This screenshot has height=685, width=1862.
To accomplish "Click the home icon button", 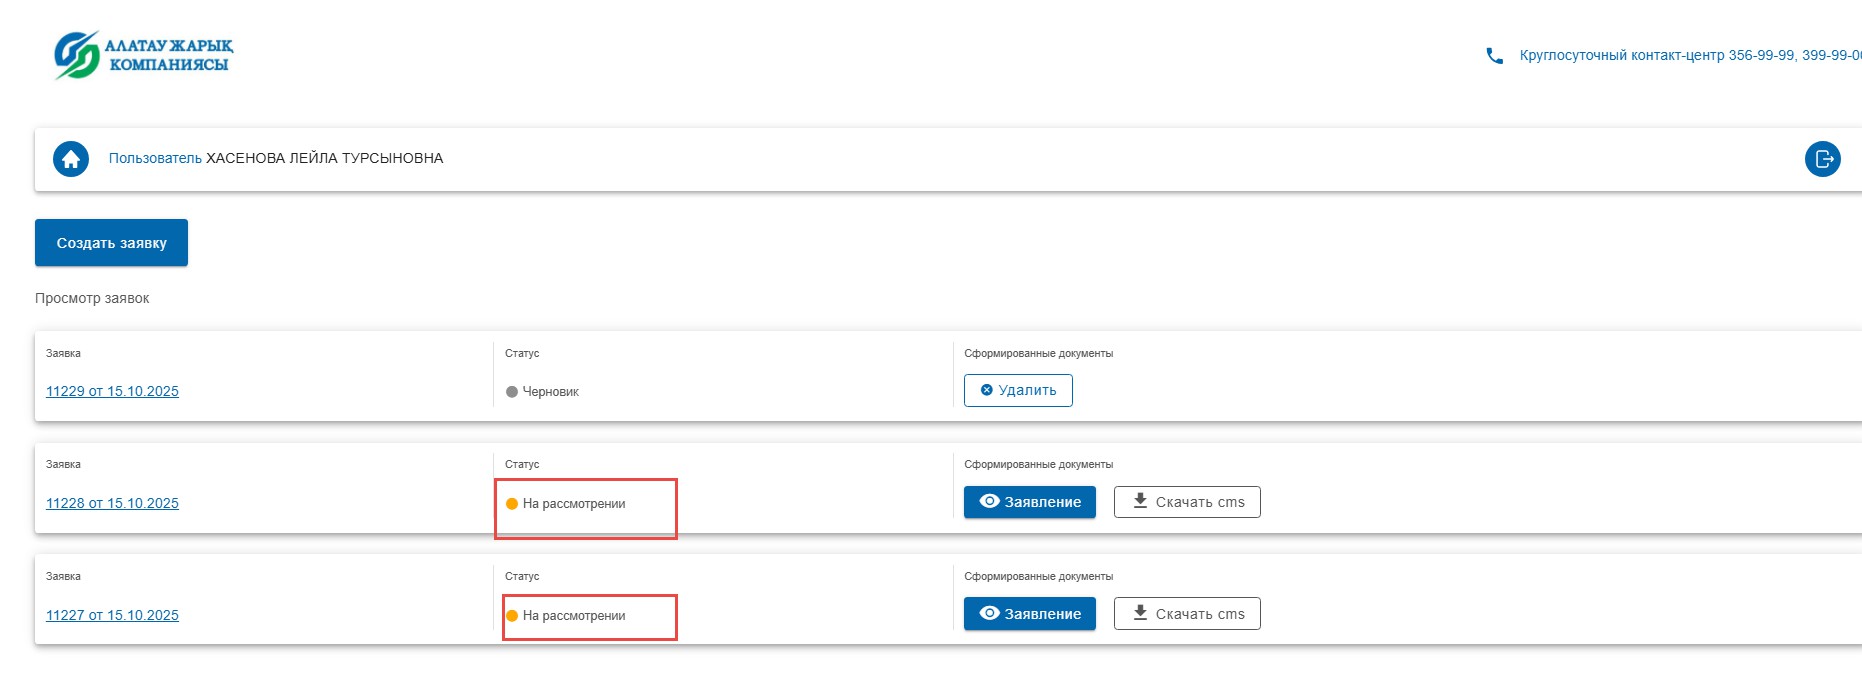I will coord(71,159).
